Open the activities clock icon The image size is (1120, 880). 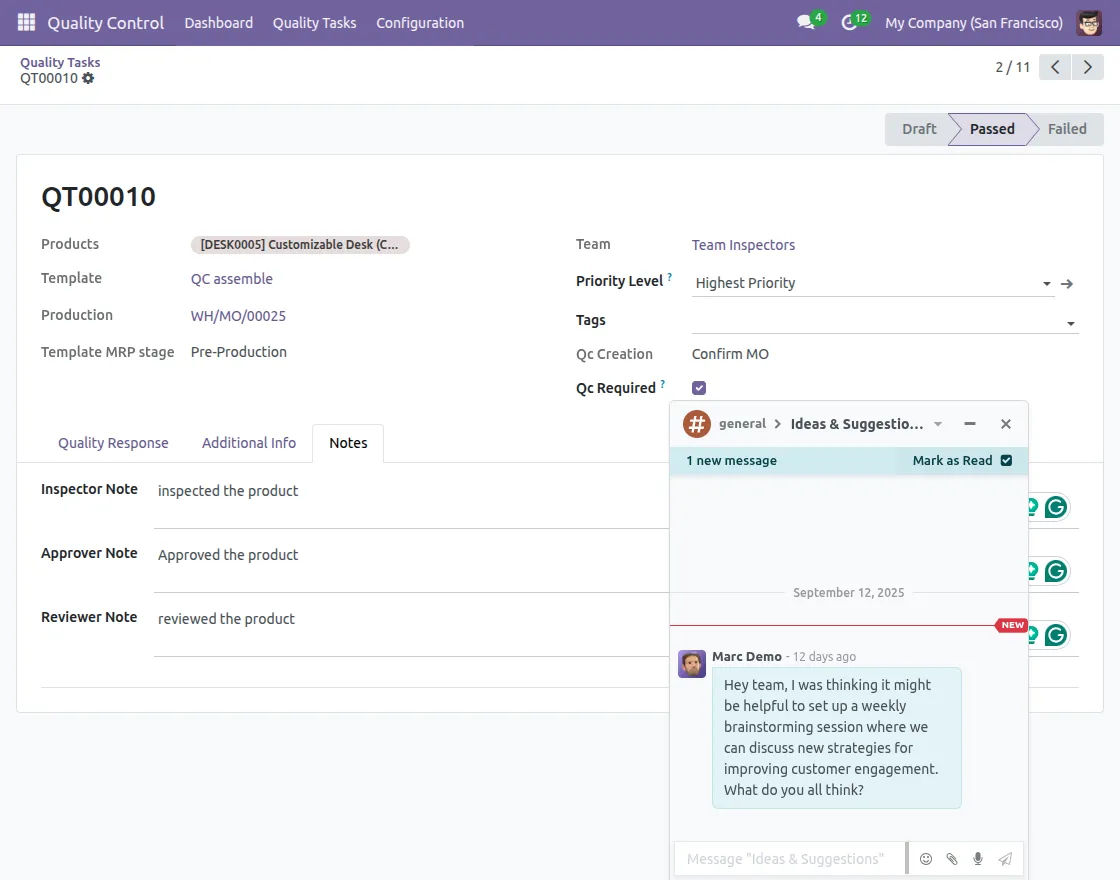[x=850, y=22]
